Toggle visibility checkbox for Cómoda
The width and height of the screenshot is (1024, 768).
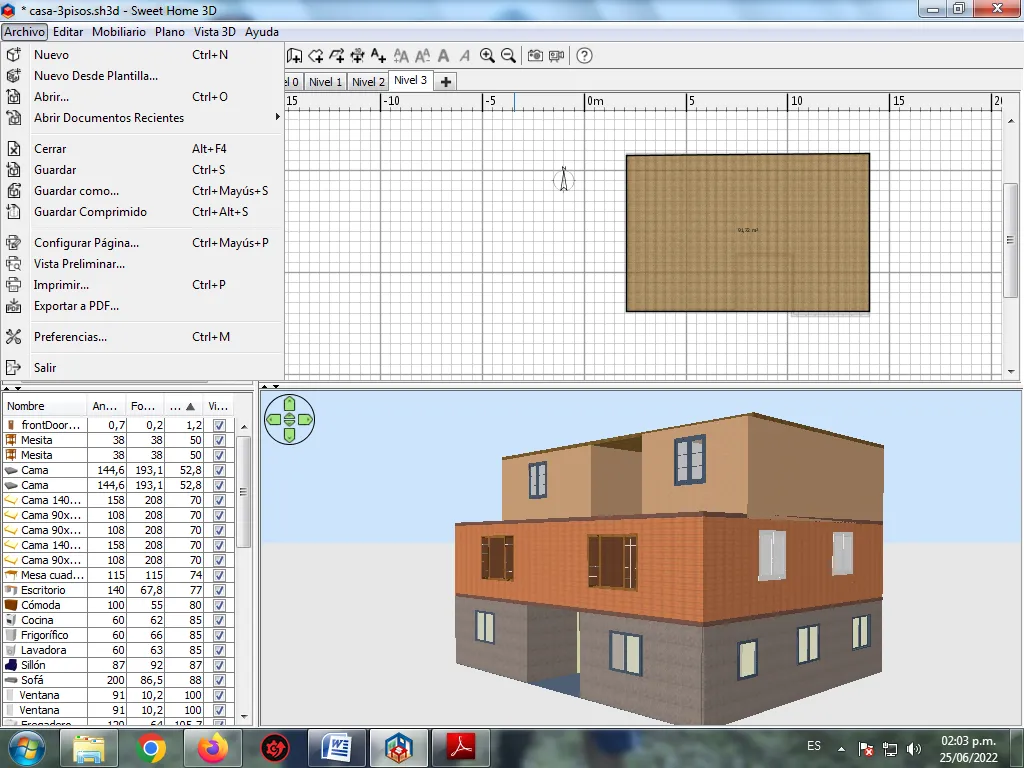[x=219, y=605]
